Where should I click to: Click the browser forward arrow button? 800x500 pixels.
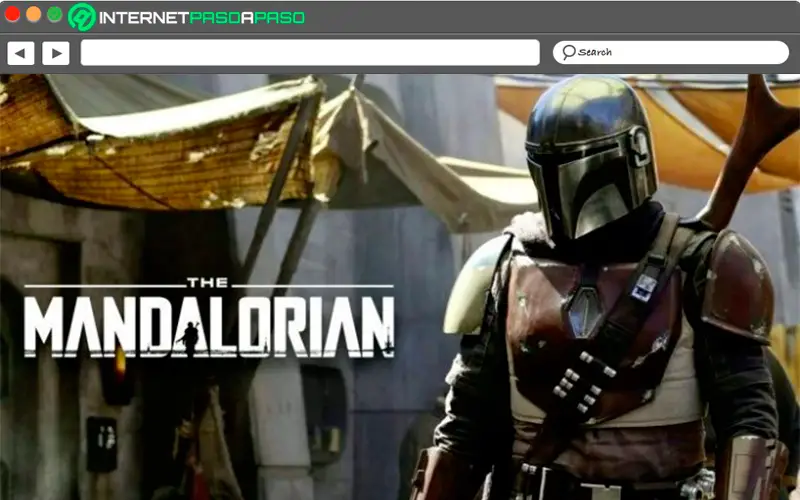click(56, 53)
